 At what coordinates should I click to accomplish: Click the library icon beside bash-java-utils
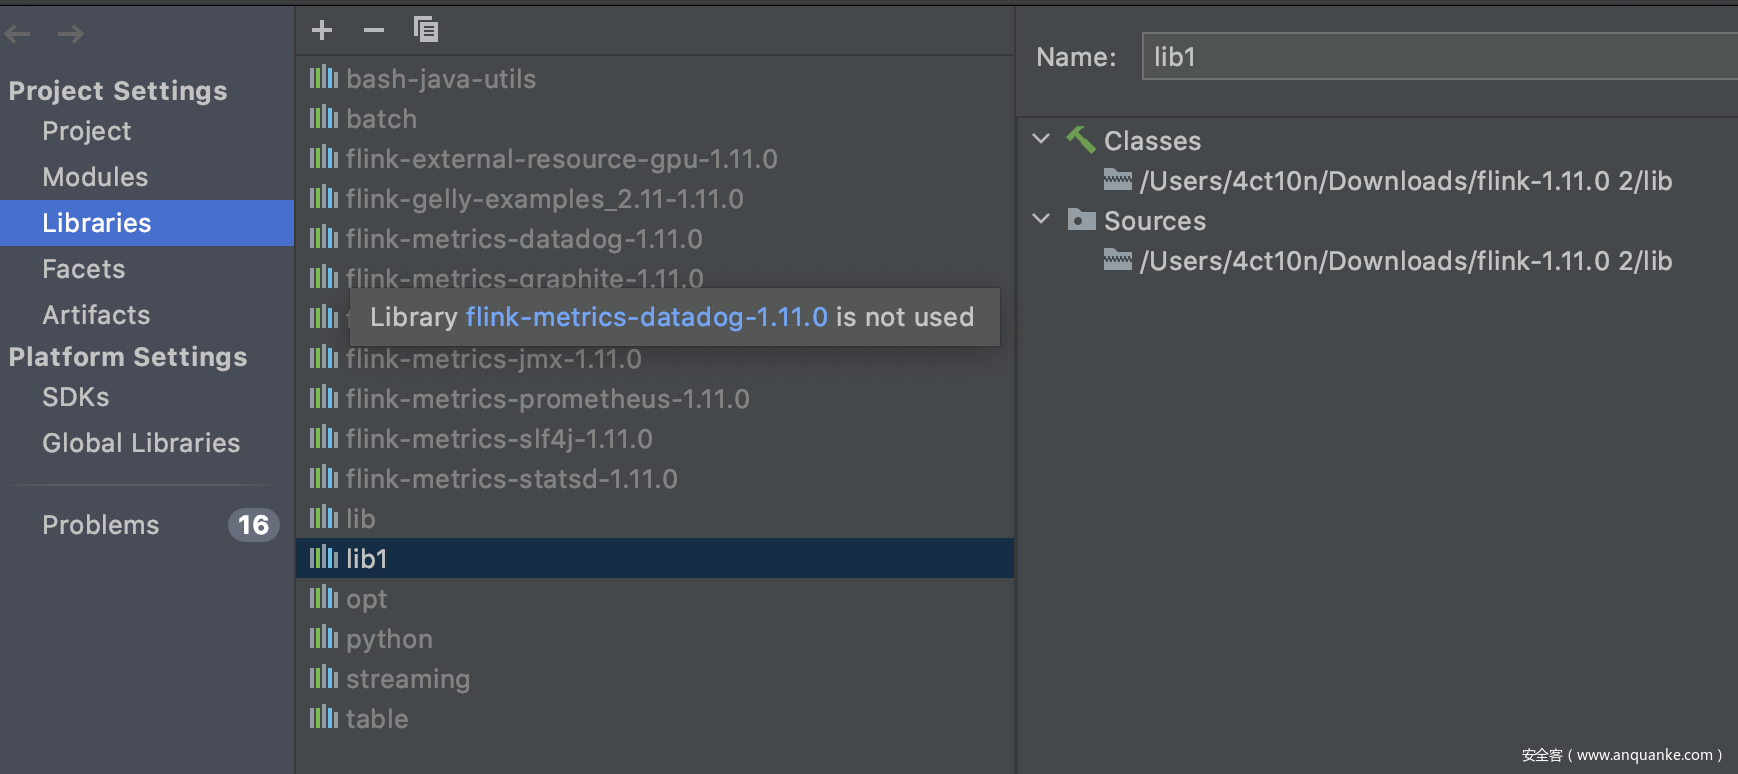pos(324,78)
